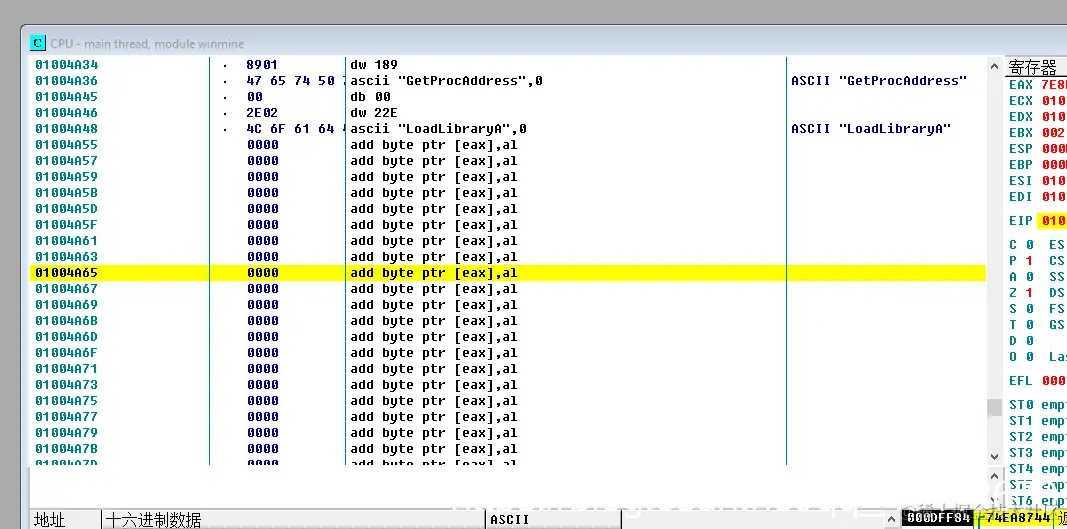This screenshot has height=529, width=1067.
Task: Click the CPU window icon in title bar
Action: [38, 43]
